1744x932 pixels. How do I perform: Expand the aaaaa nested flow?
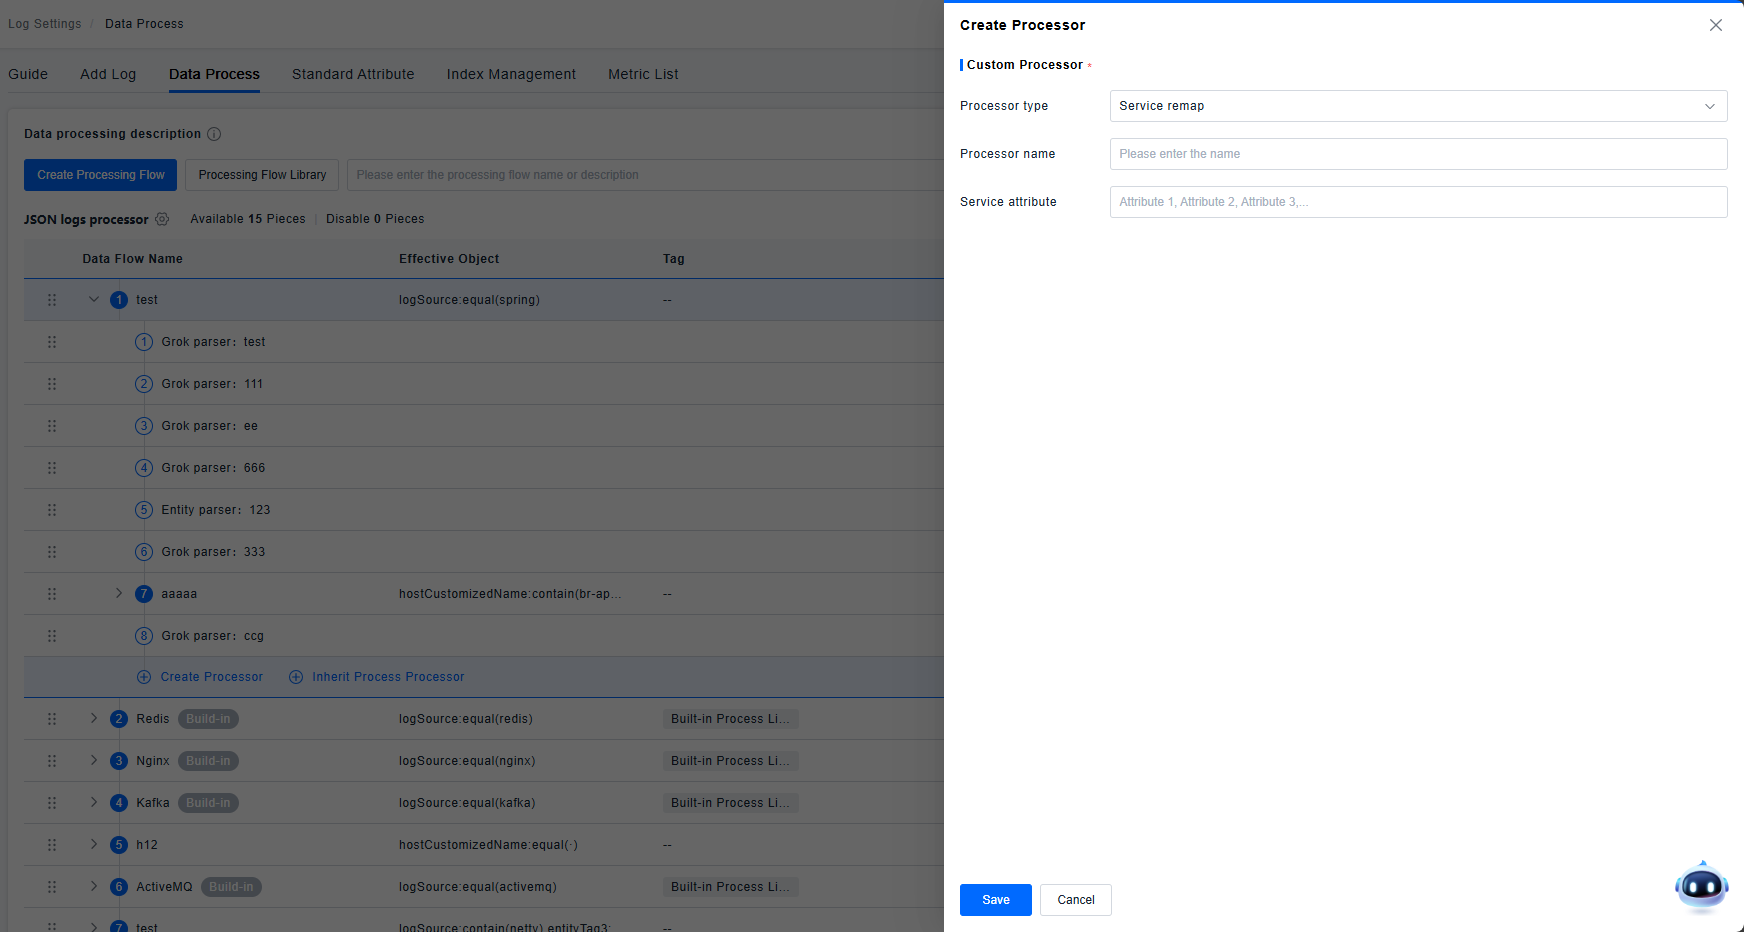[119, 593]
